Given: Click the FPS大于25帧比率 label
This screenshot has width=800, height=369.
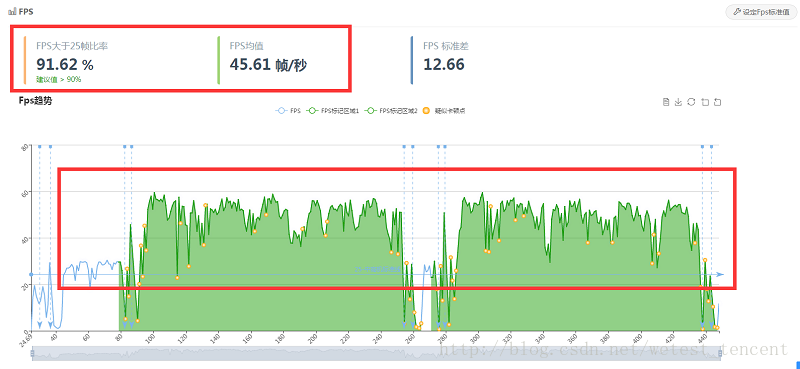Looking at the screenshot, I should (x=72, y=46).
